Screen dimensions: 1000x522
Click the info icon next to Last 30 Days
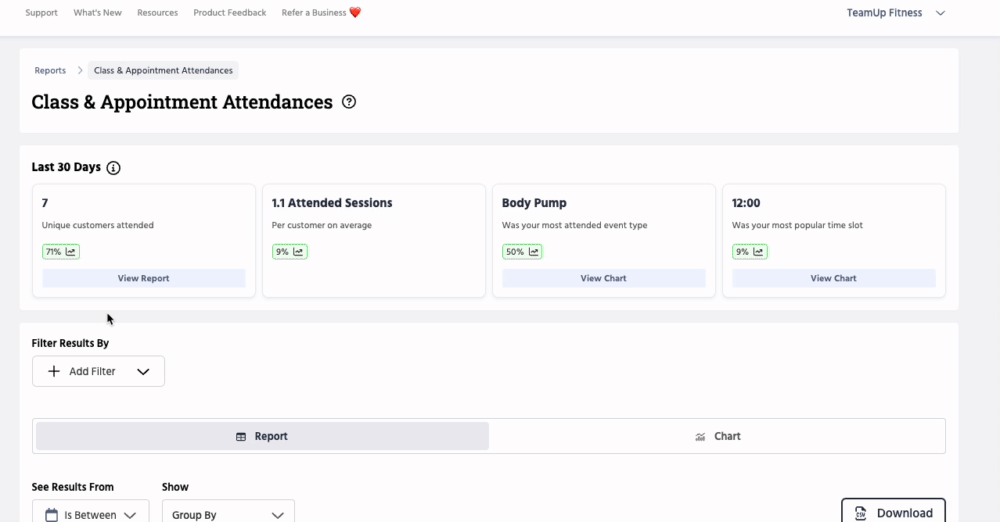tap(113, 168)
